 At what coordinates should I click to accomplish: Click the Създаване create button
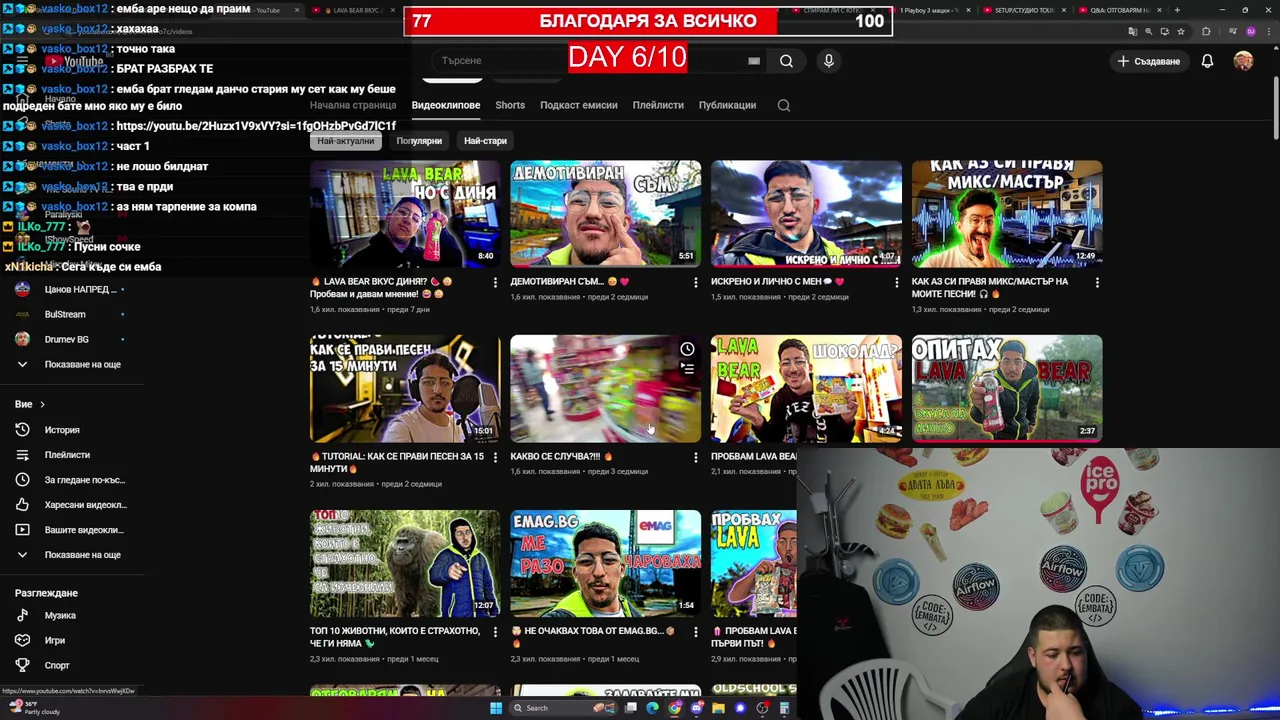point(1149,61)
